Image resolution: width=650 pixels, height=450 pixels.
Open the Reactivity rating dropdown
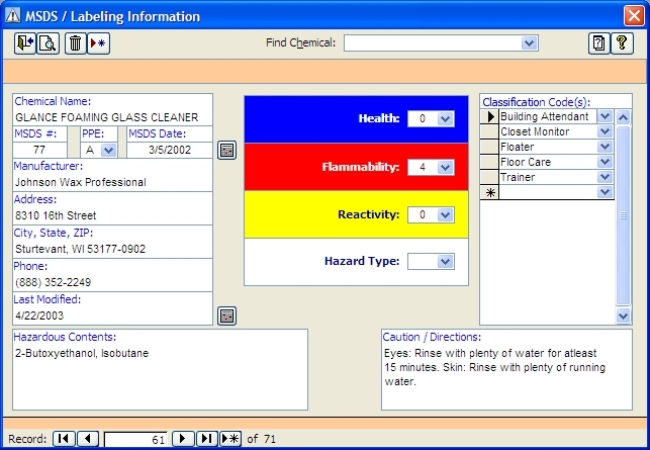(x=445, y=215)
